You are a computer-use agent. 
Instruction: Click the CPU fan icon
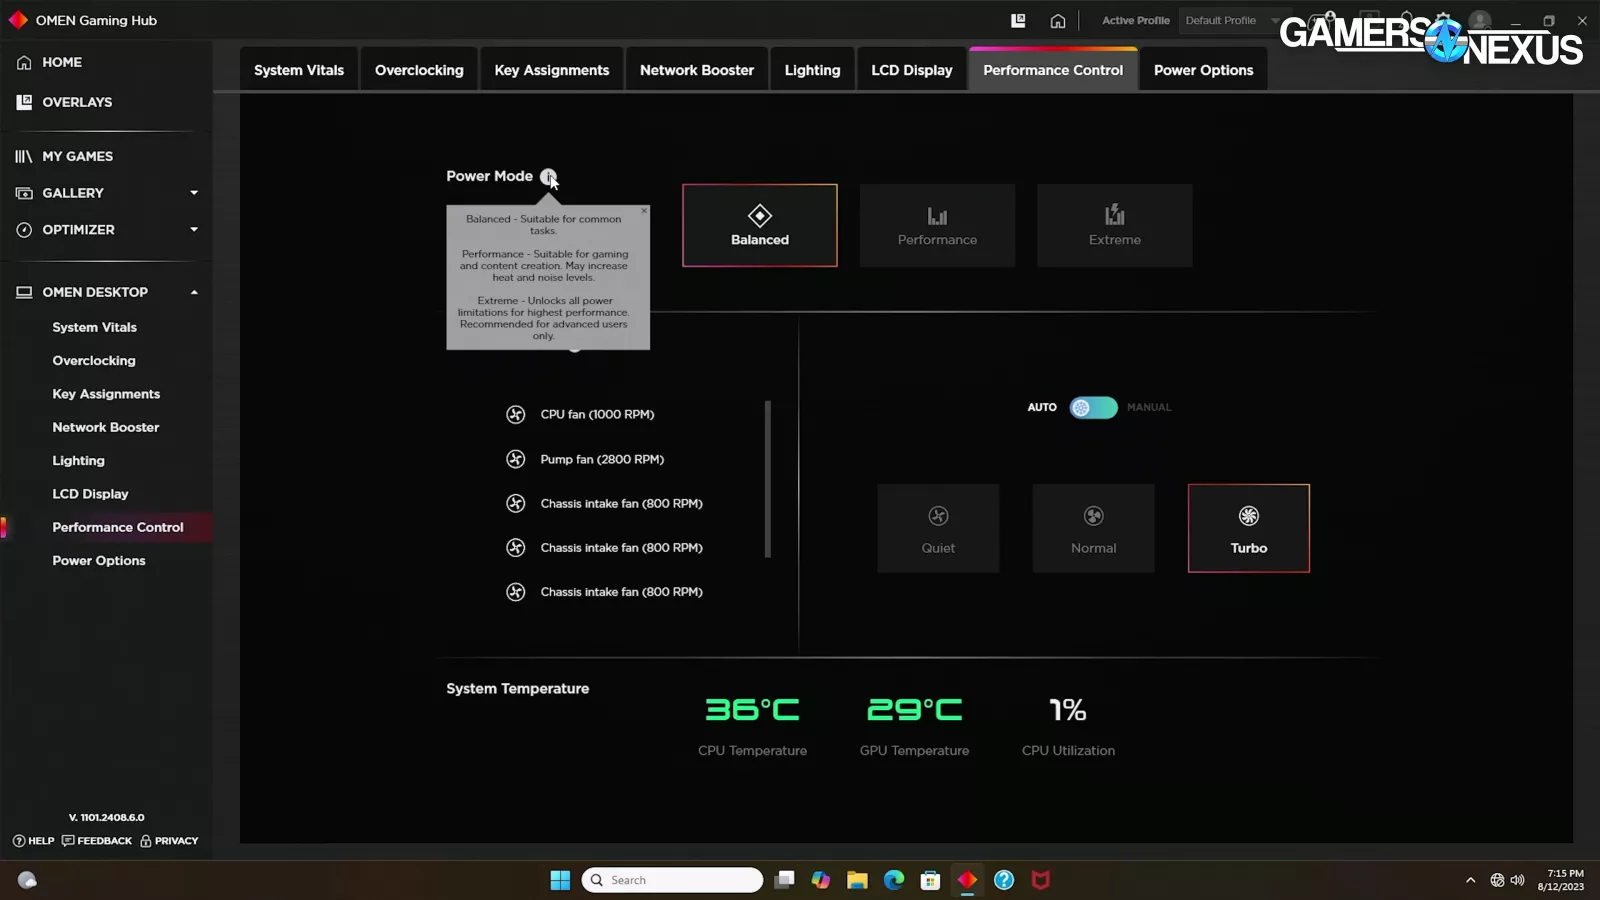[516, 415]
